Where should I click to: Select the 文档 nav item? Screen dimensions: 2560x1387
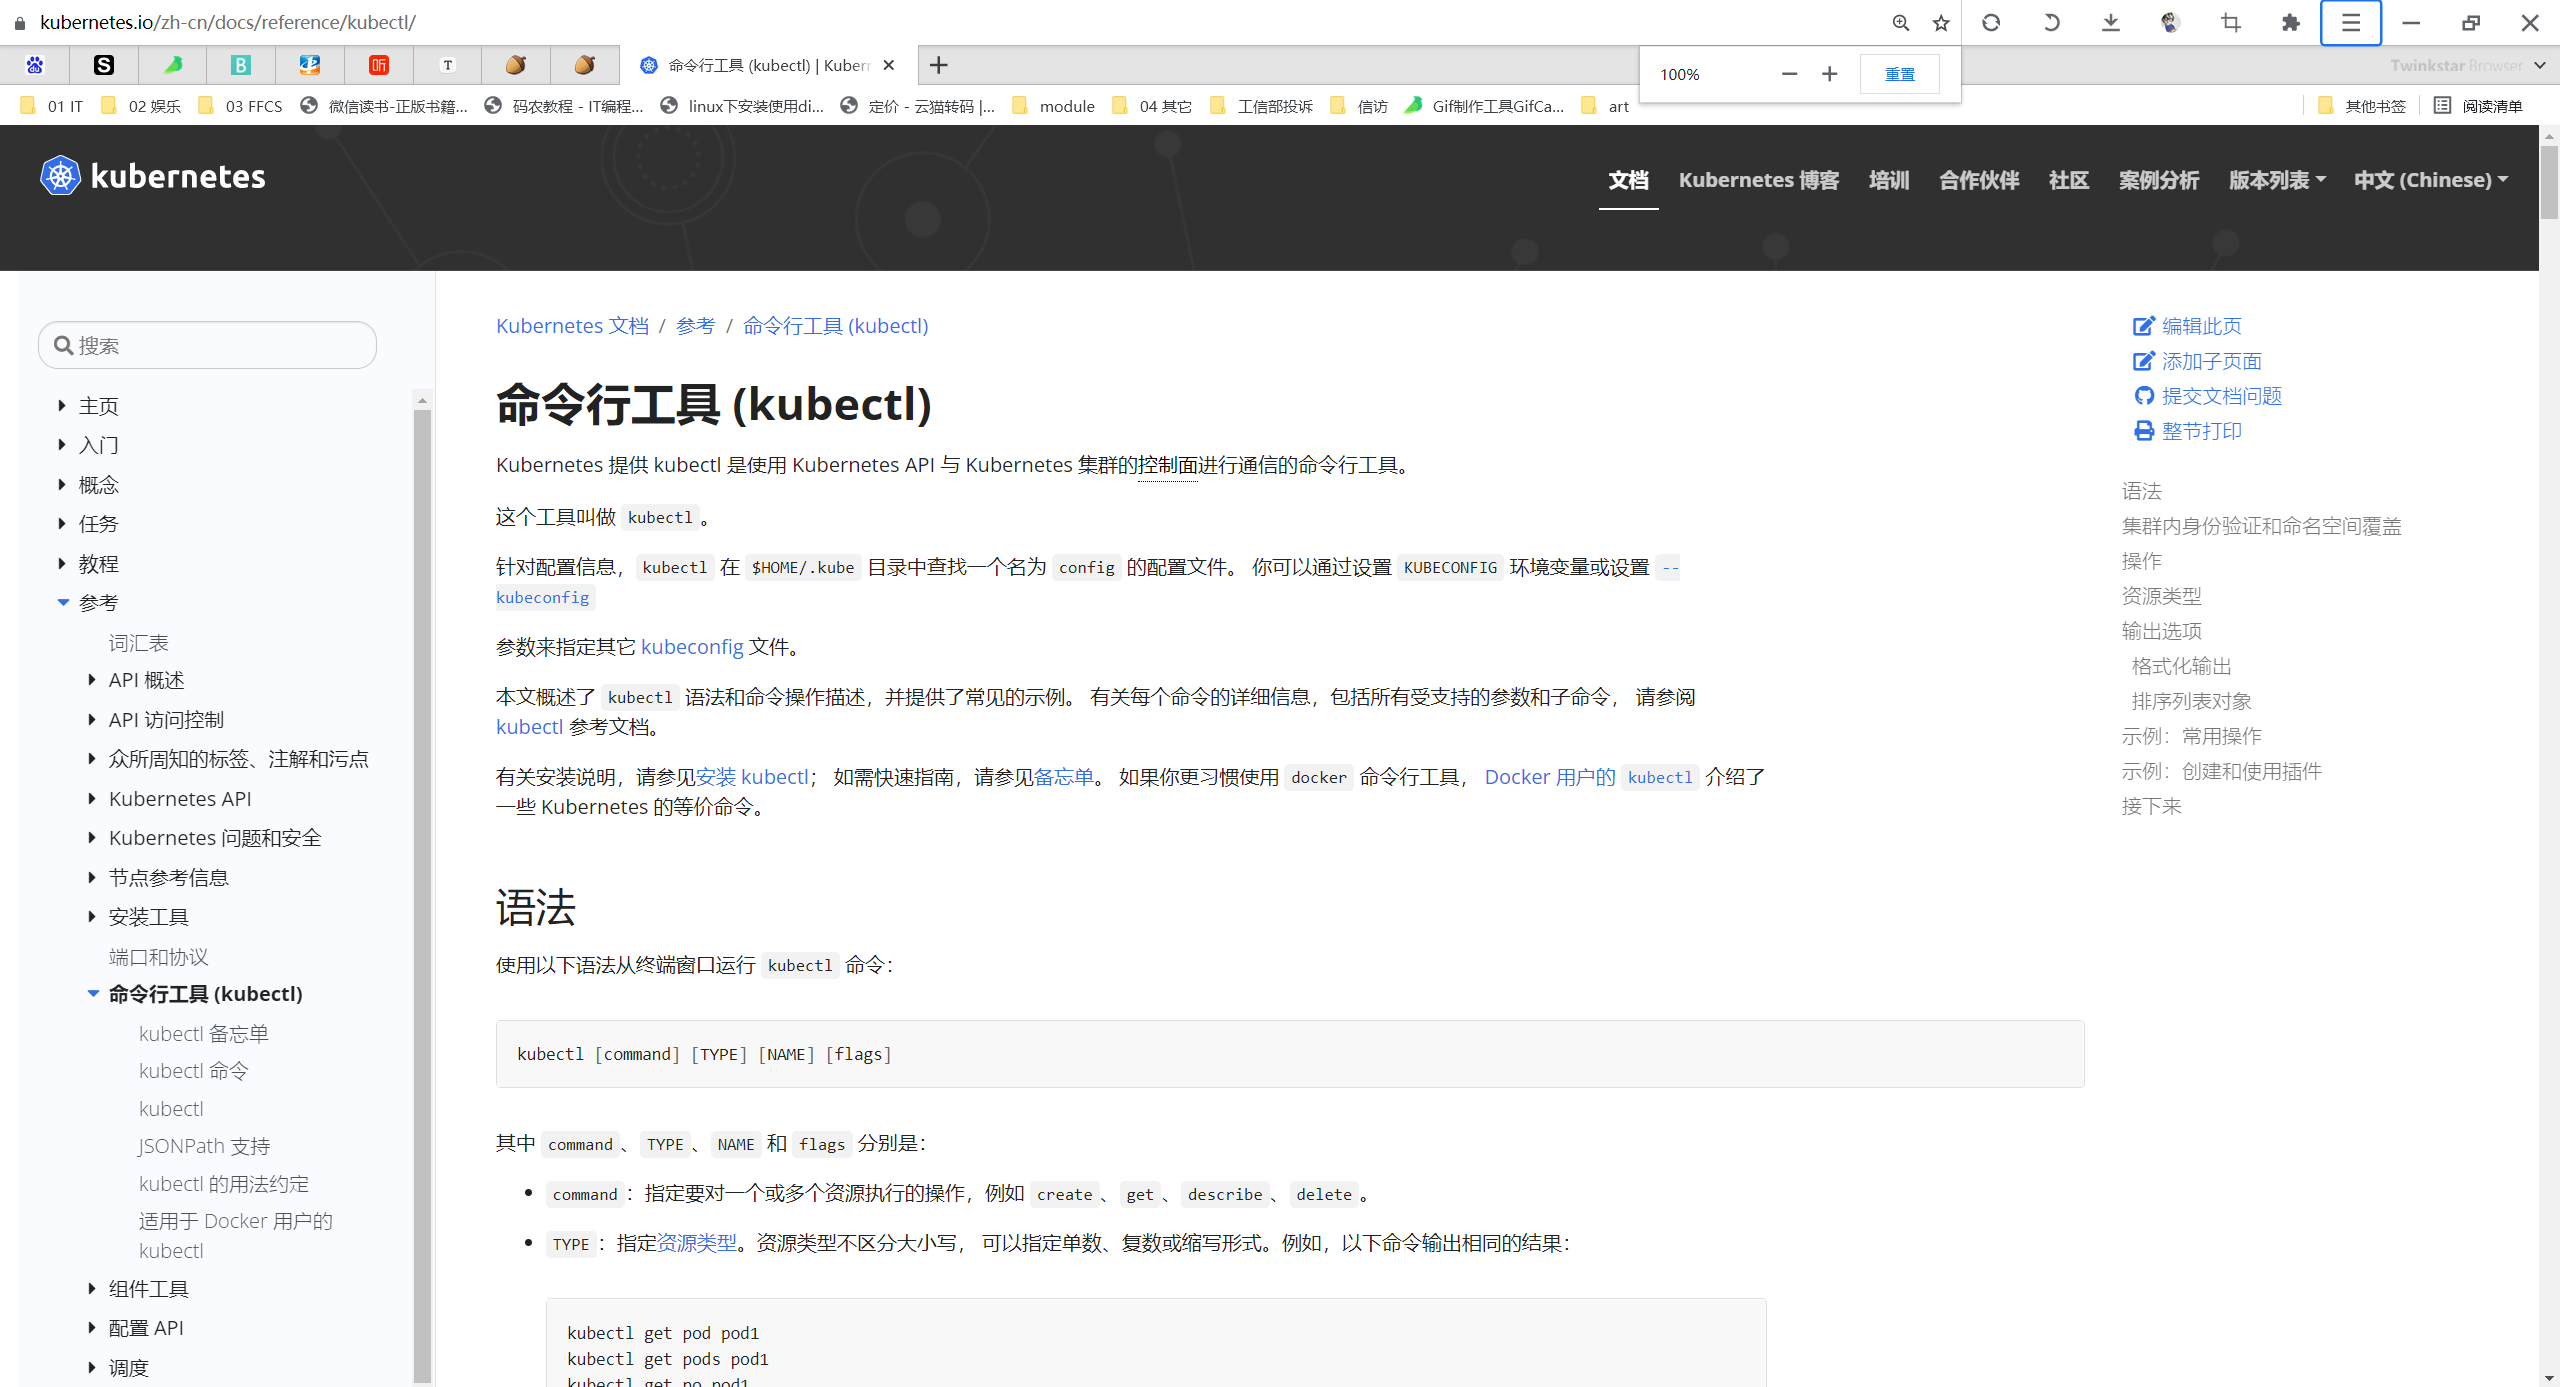tap(1628, 180)
